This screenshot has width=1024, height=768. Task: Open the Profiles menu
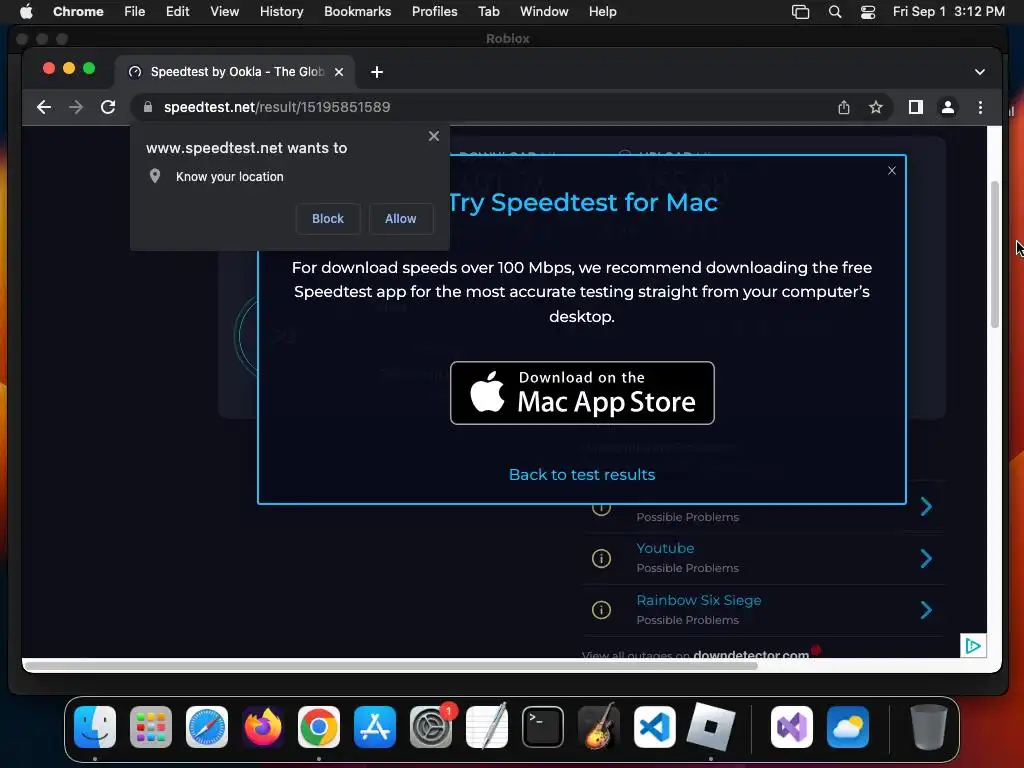434,12
